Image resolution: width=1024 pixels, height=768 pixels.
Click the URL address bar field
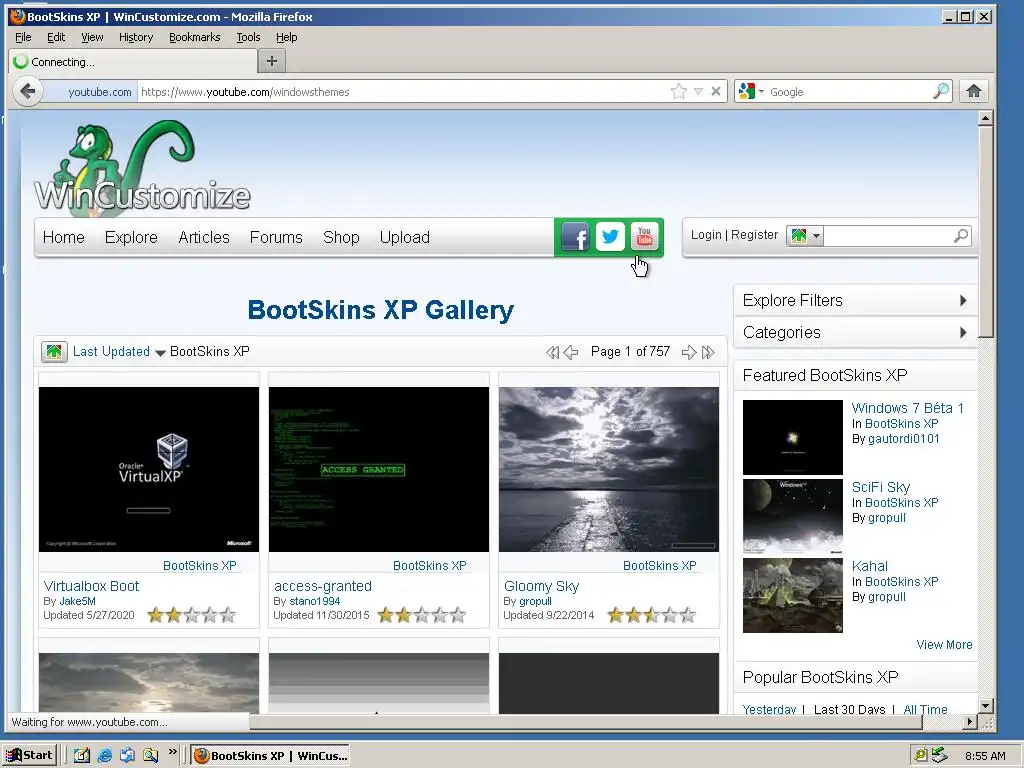tap(402, 91)
